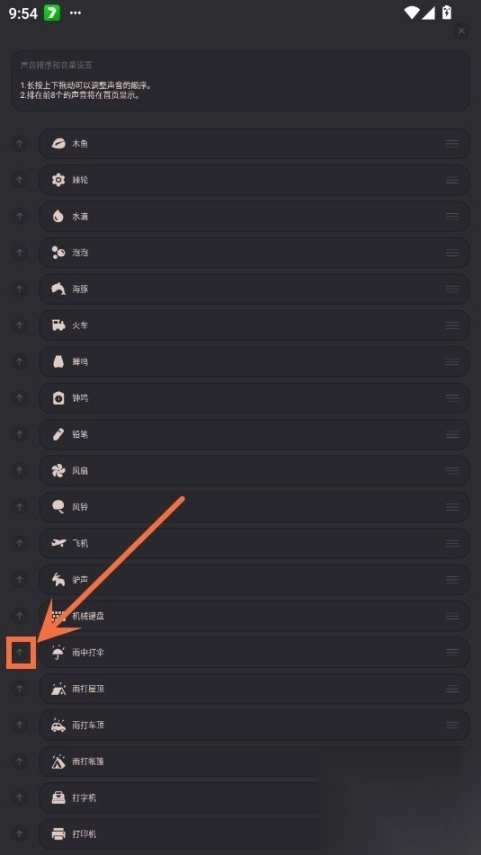
Task: Tap the up arrow beside 打印机
Action: pos(20,834)
